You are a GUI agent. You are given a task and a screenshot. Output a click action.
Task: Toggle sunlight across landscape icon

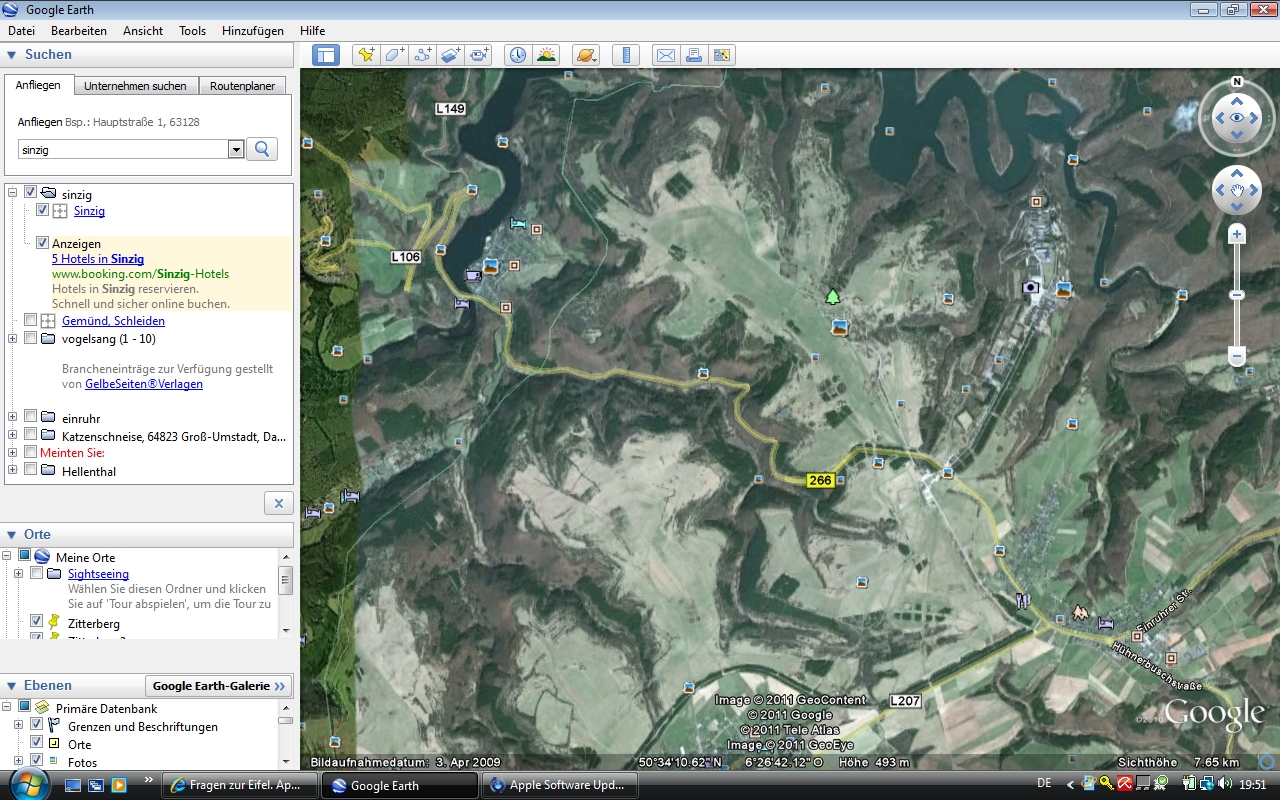[546, 55]
